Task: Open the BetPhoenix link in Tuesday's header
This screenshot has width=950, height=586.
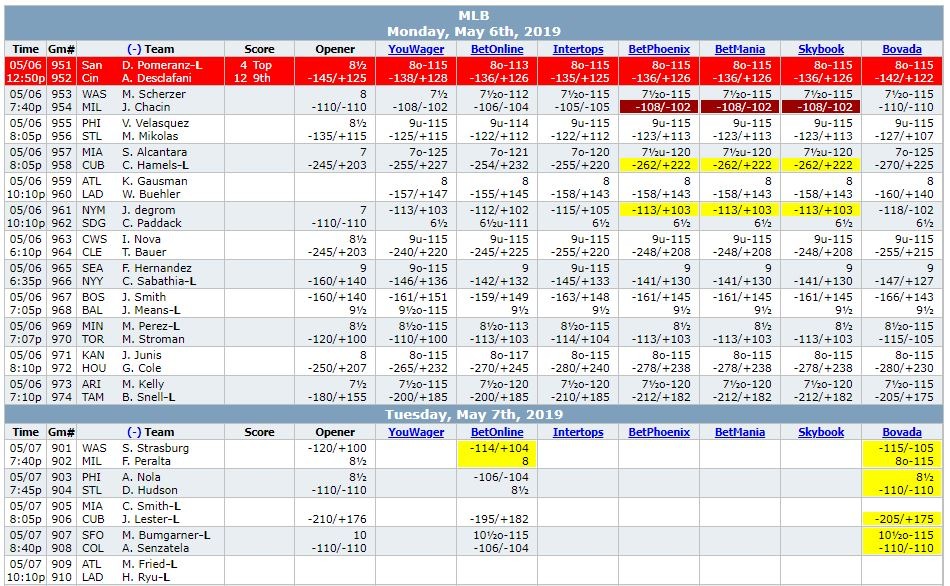Action: tap(659, 432)
